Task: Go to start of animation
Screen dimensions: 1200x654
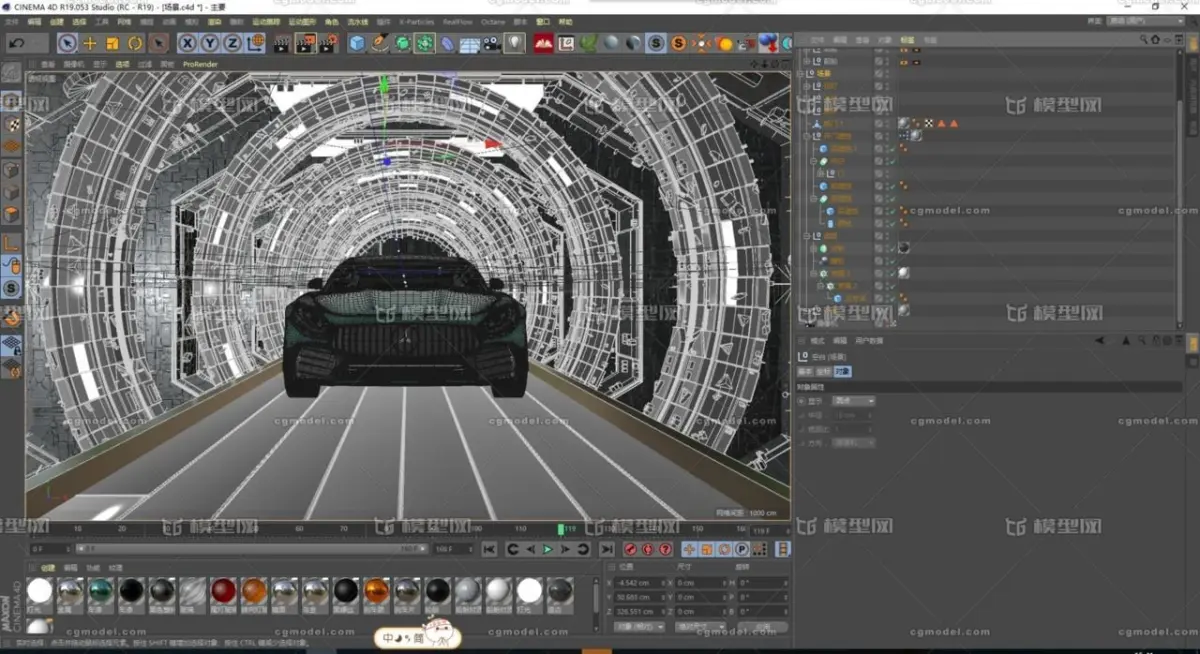Action: 489,549
